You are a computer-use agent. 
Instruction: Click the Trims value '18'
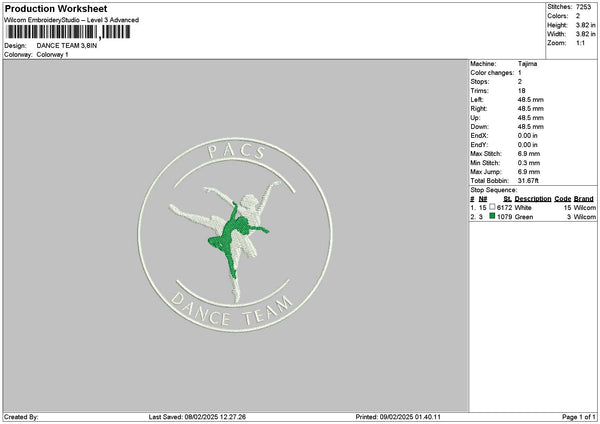(521, 91)
